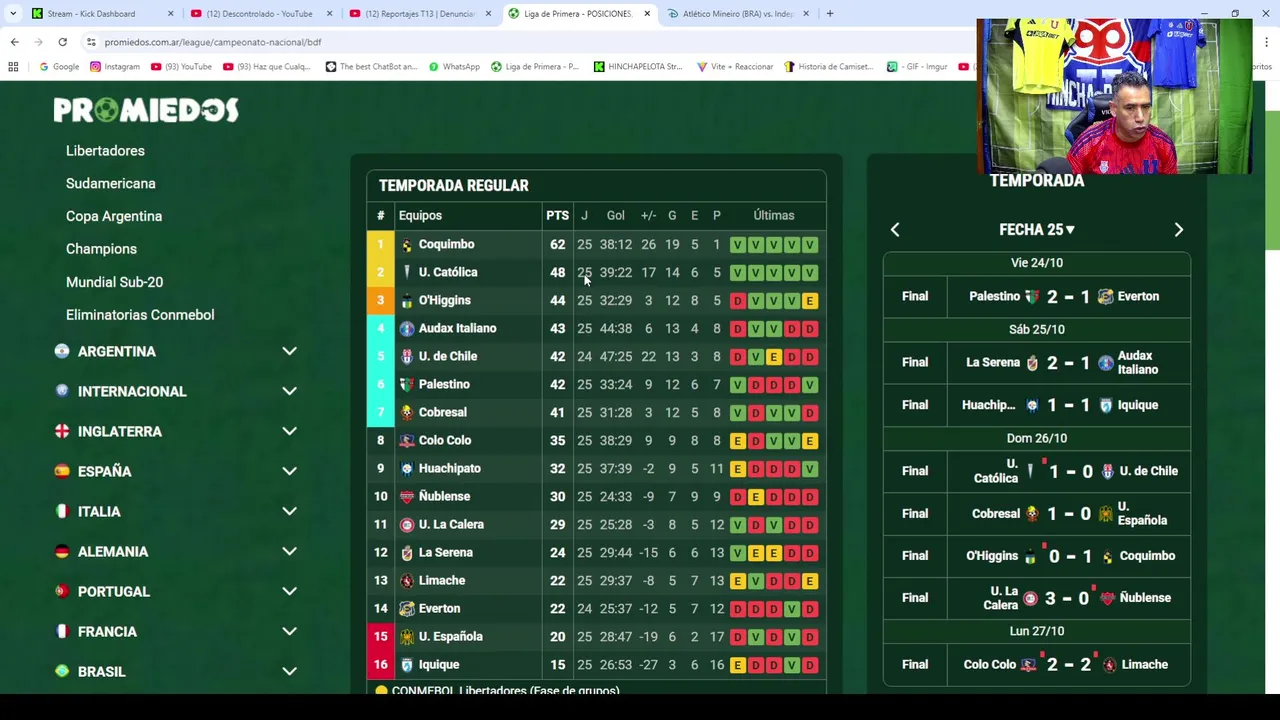Expand the ARGENTINA section chevron
1280x720 pixels.
point(289,351)
